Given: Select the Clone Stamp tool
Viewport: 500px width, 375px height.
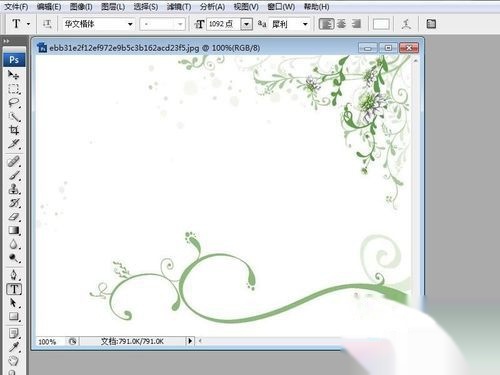Looking at the screenshot, I should (14, 189).
